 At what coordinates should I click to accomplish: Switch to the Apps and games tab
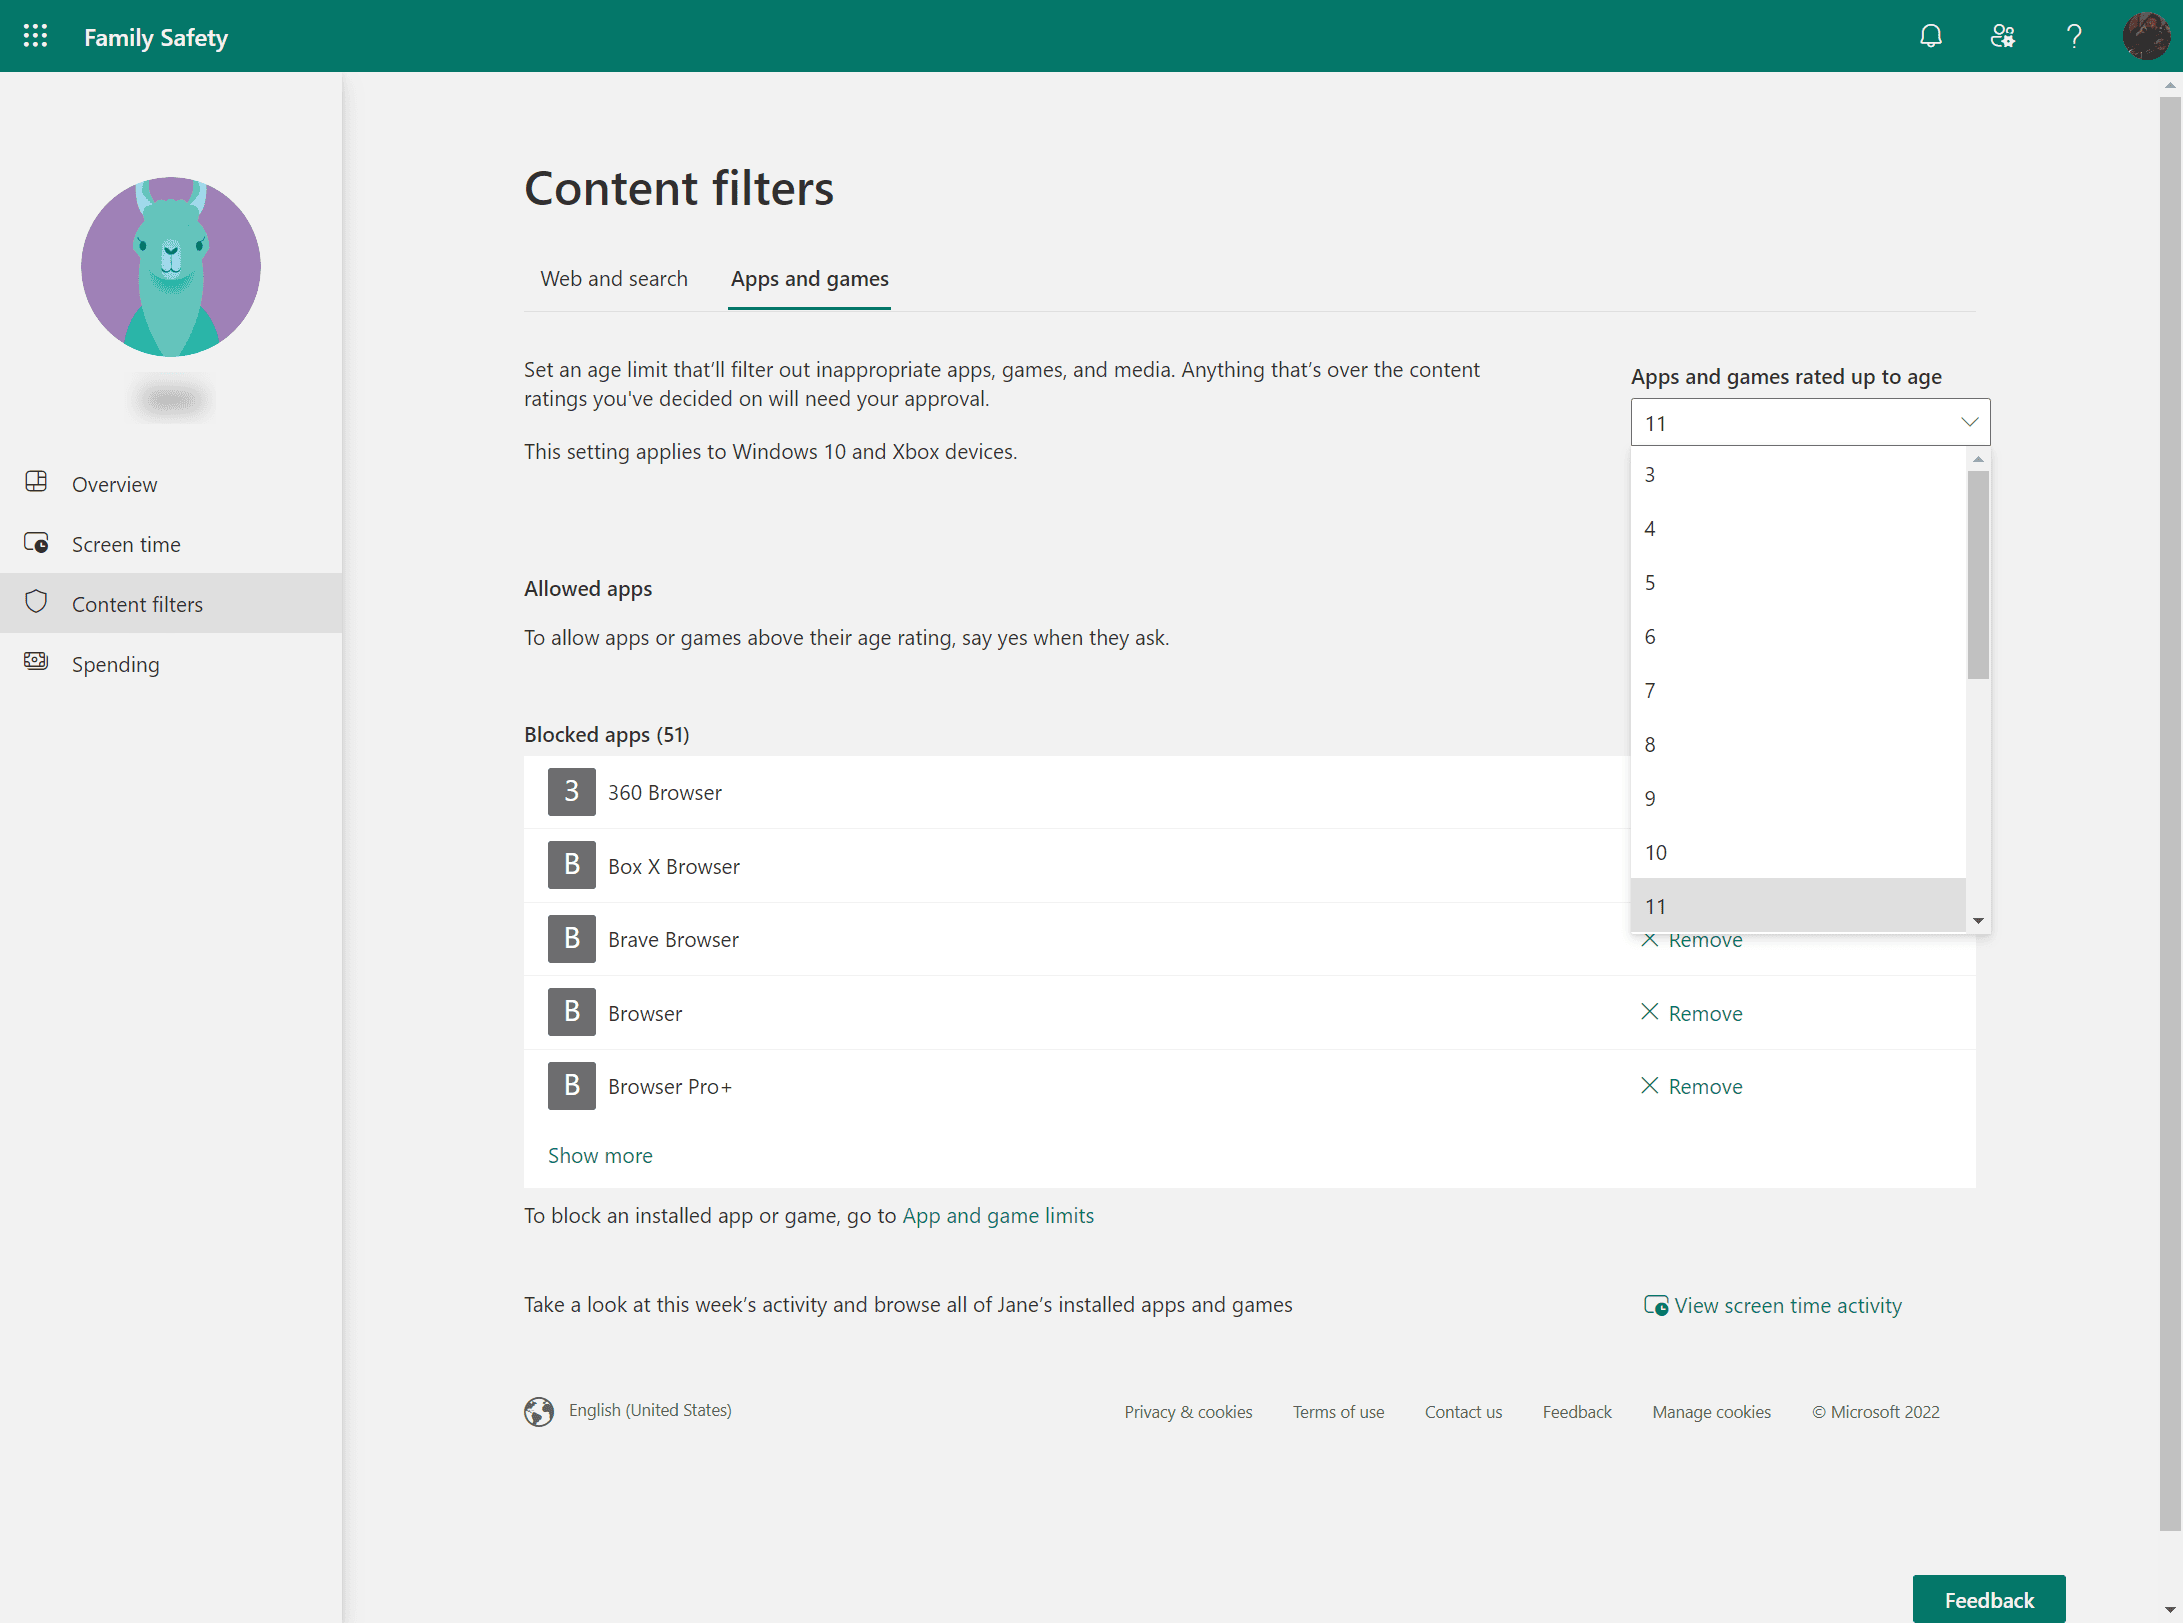tap(809, 279)
